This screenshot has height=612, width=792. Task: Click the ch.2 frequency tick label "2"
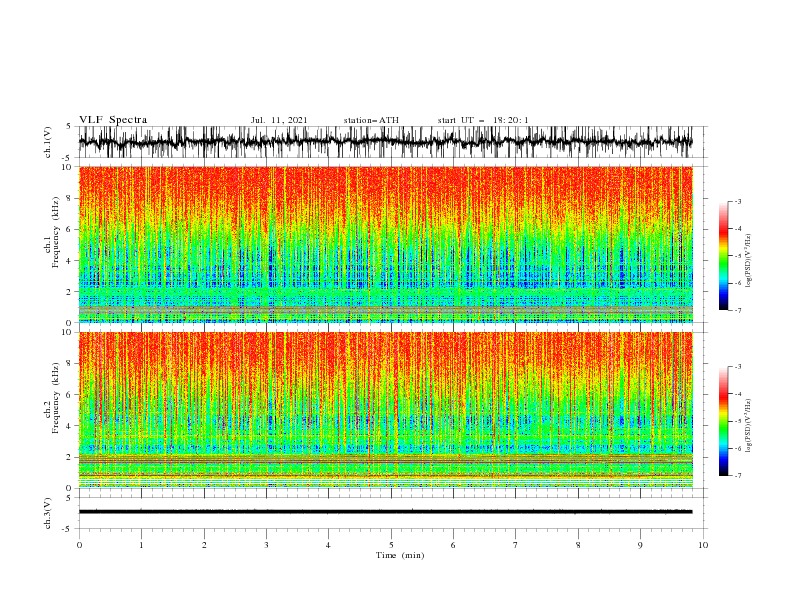coord(69,457)
